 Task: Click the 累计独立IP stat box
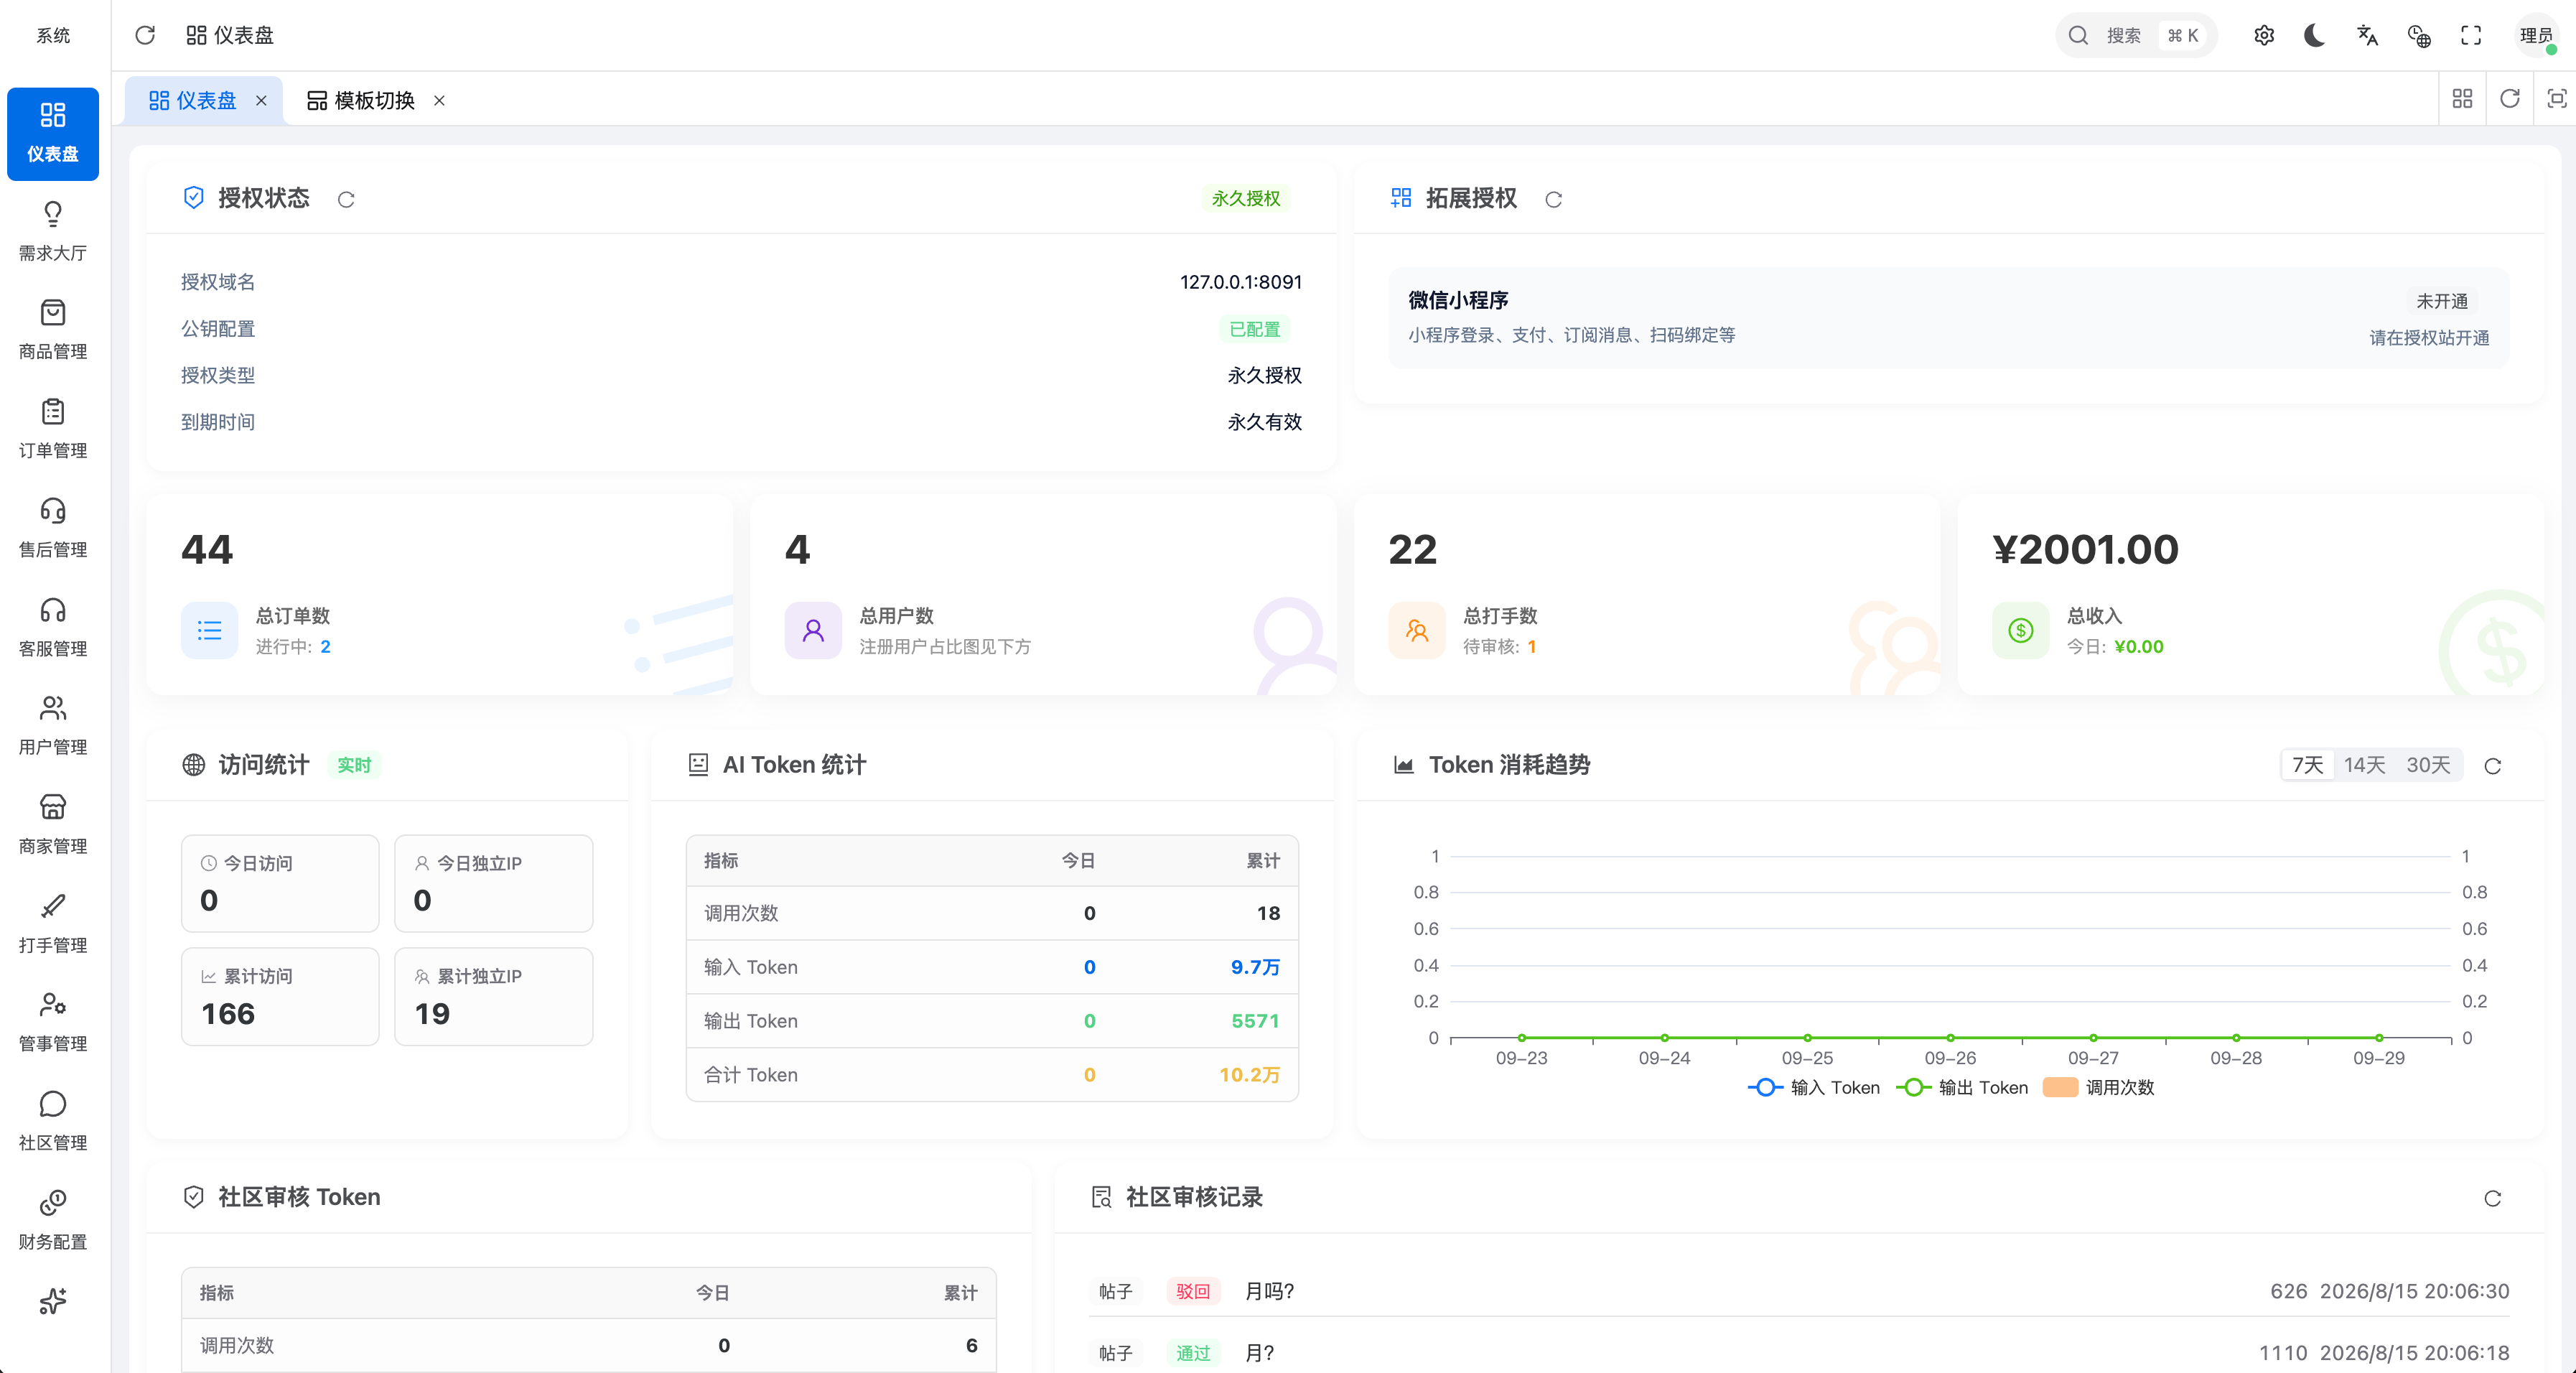point(494,996)
